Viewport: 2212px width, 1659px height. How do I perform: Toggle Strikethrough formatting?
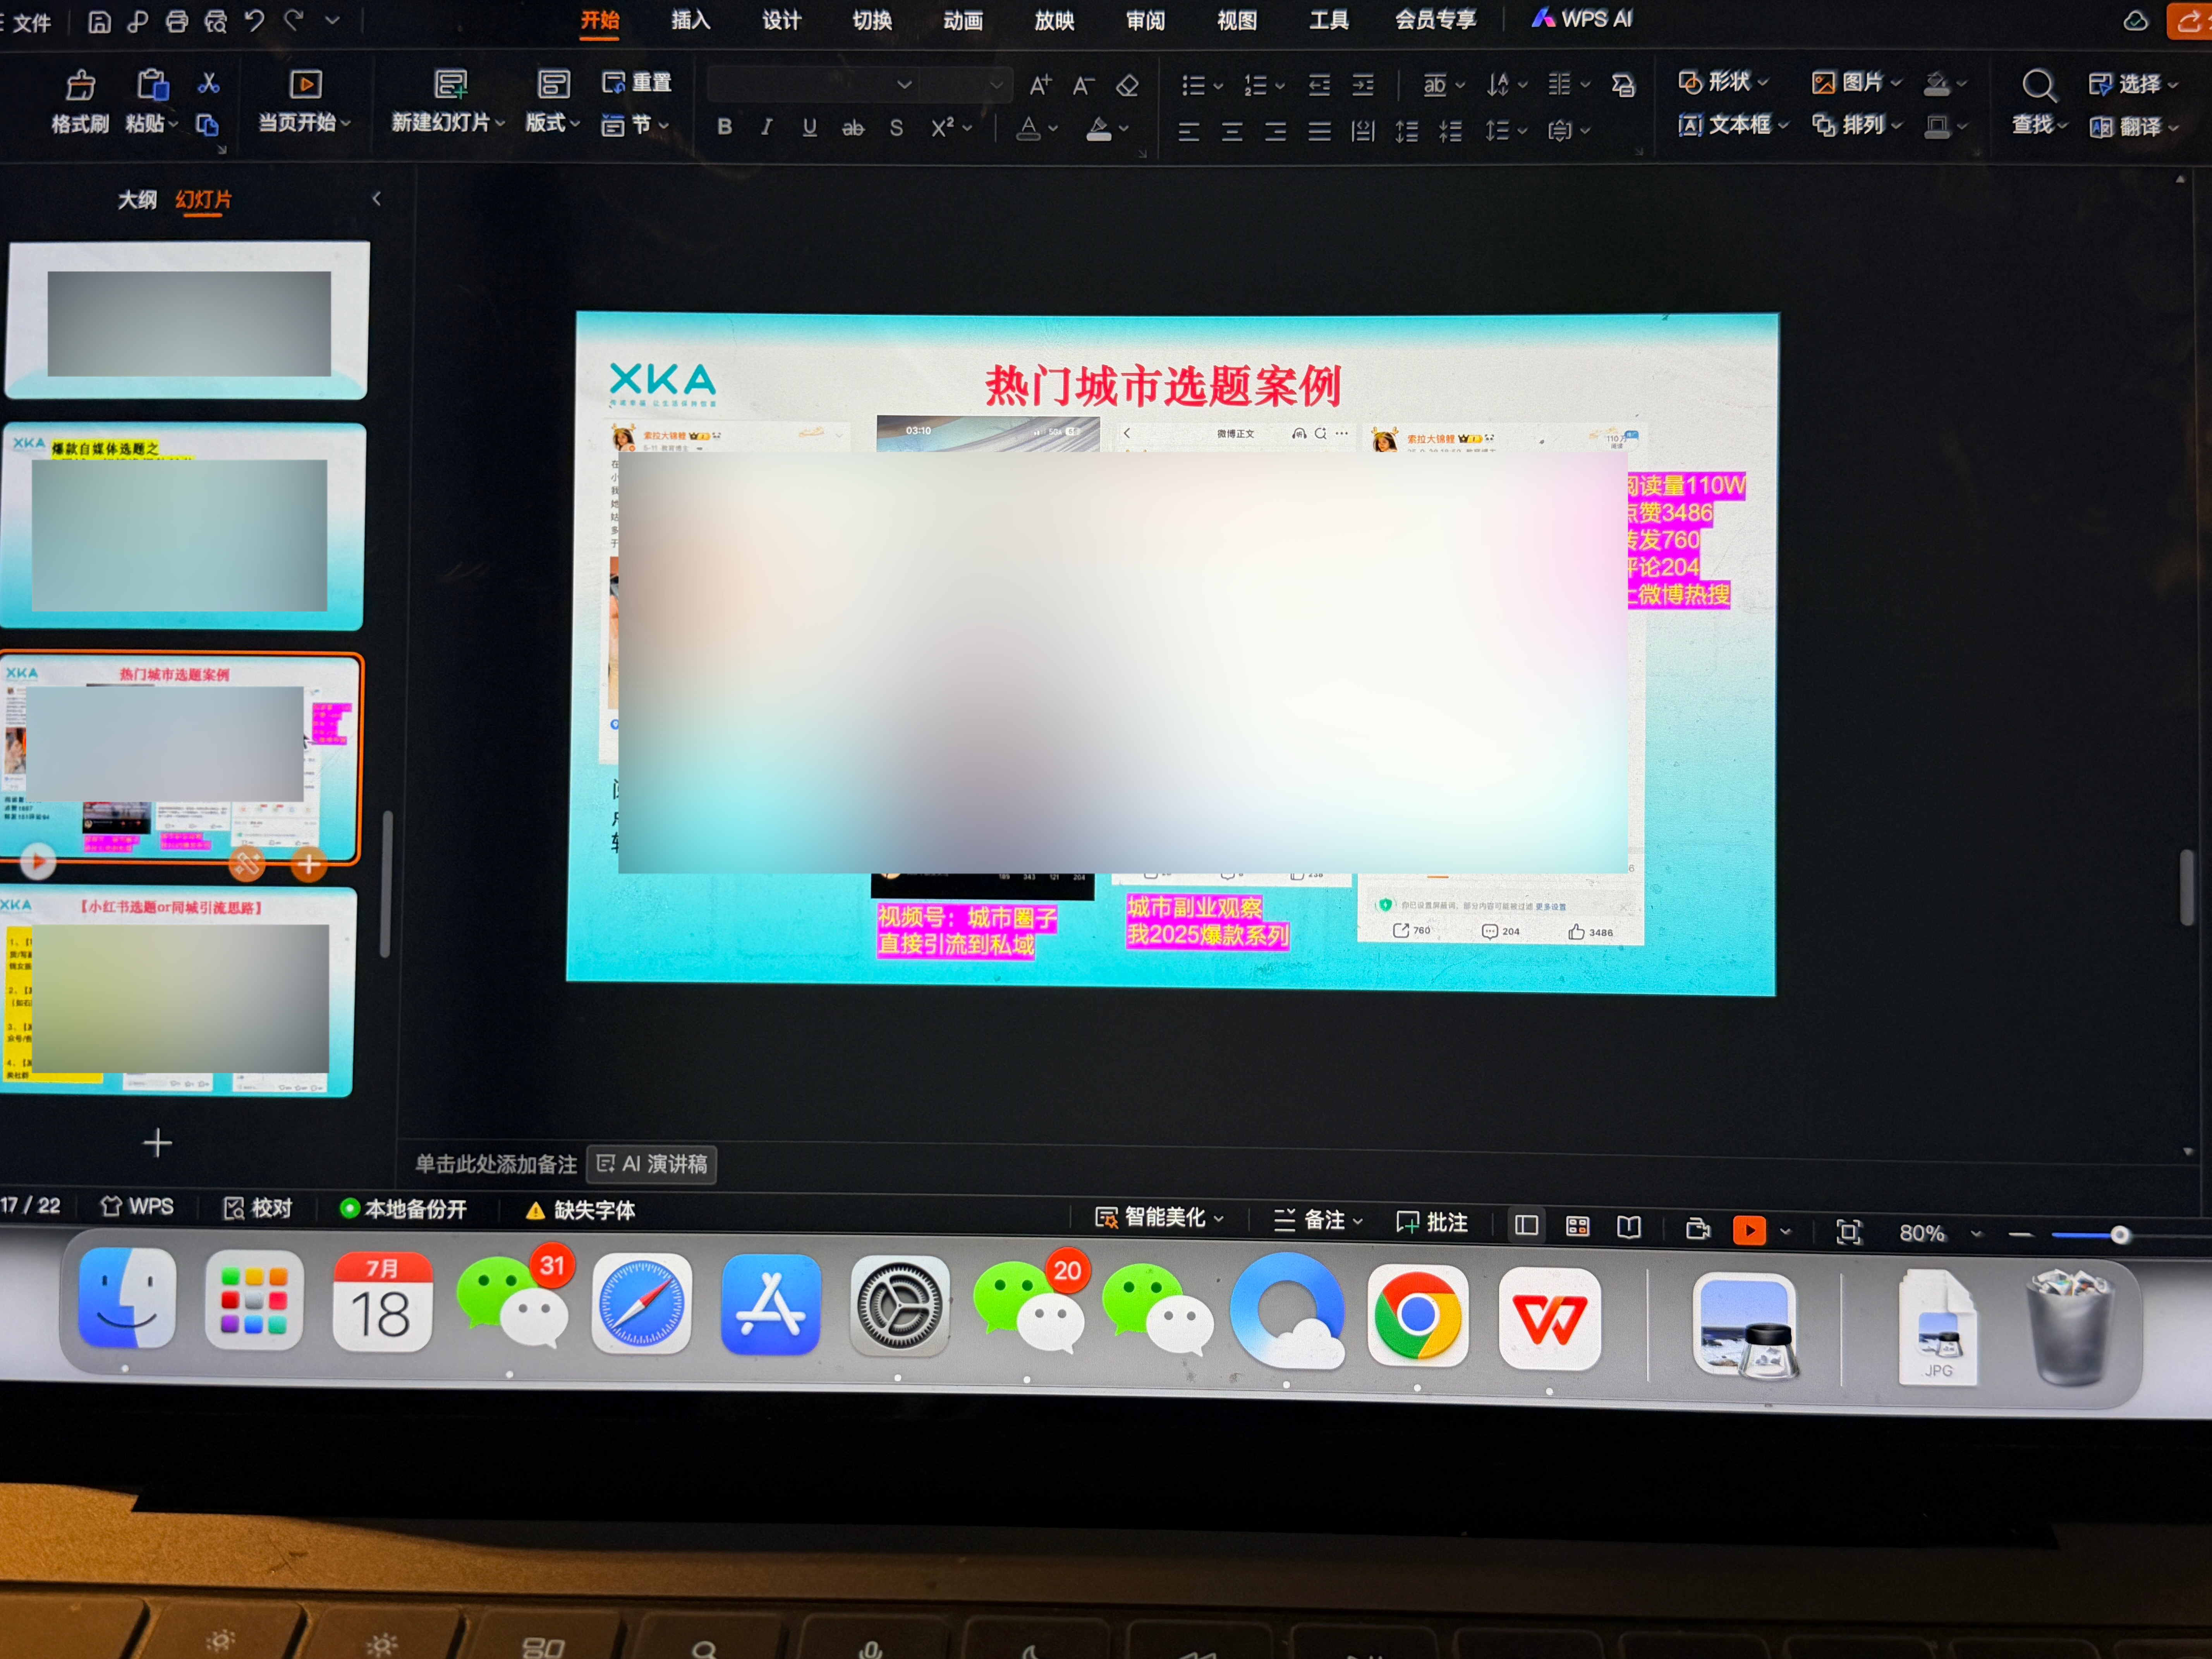853,128
